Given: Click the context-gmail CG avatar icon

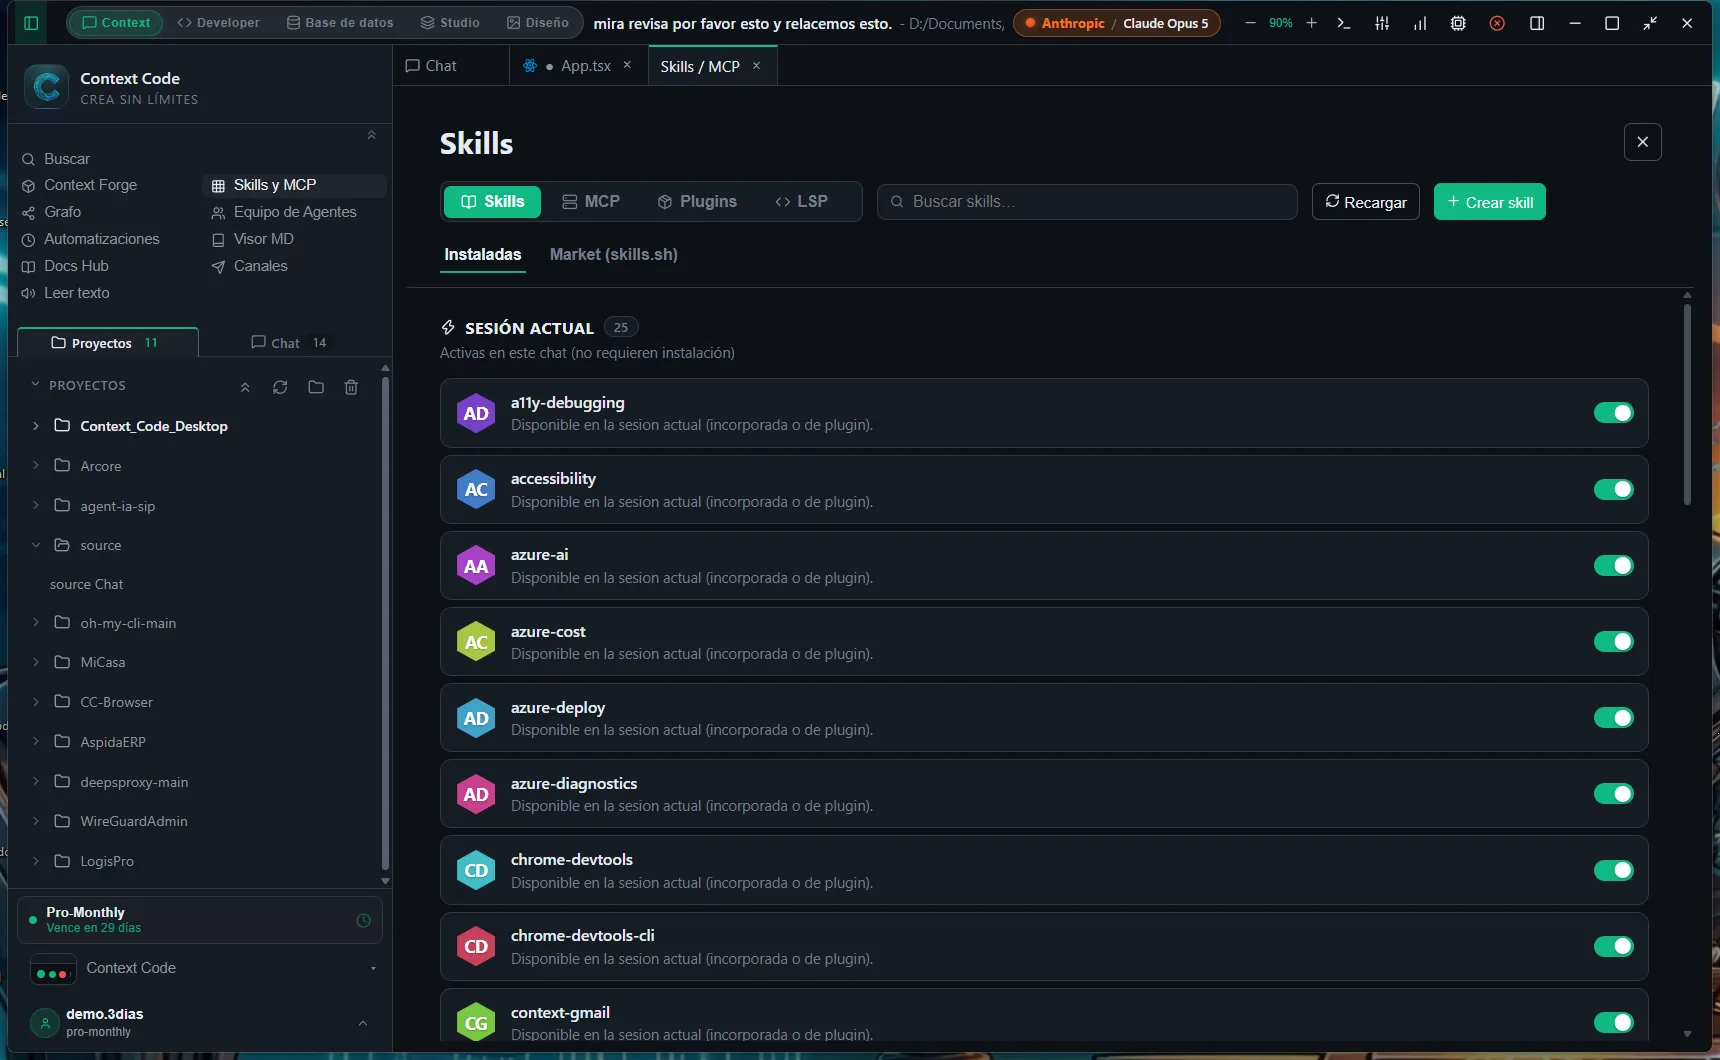Looking at the screenshot, I should 476,1023.
